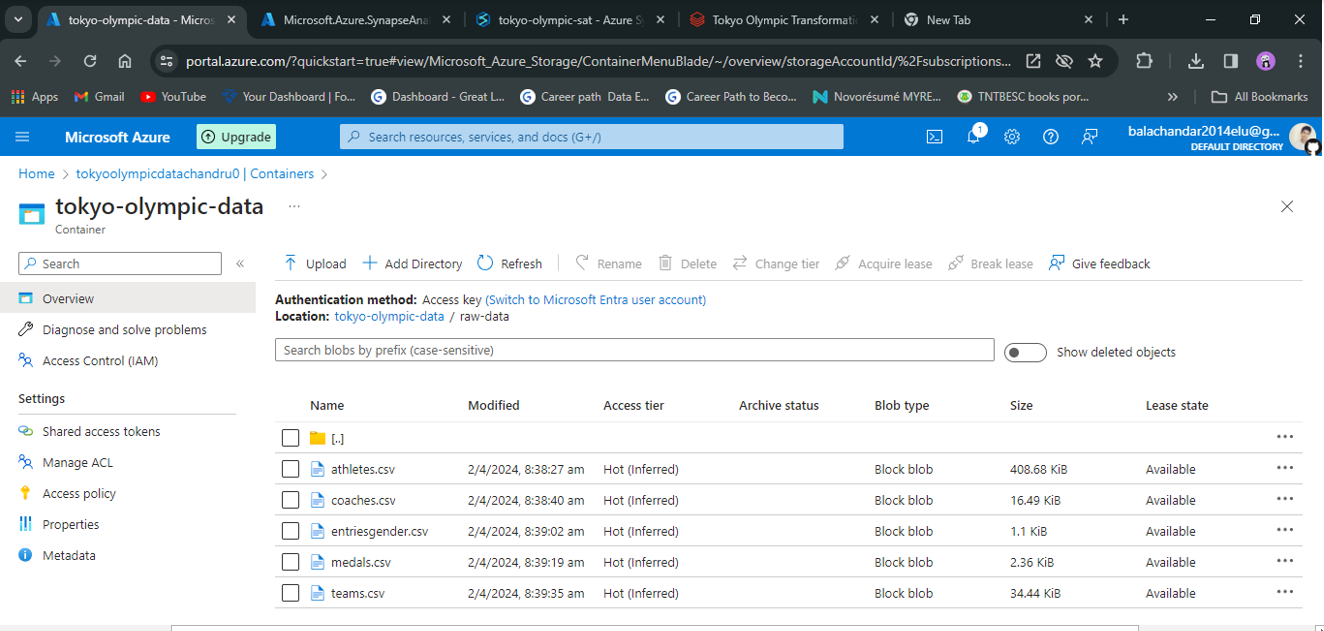Click the green Upgrade button
The height and width of the screenshot is (631, 1324).
click(x=236, y=137)
